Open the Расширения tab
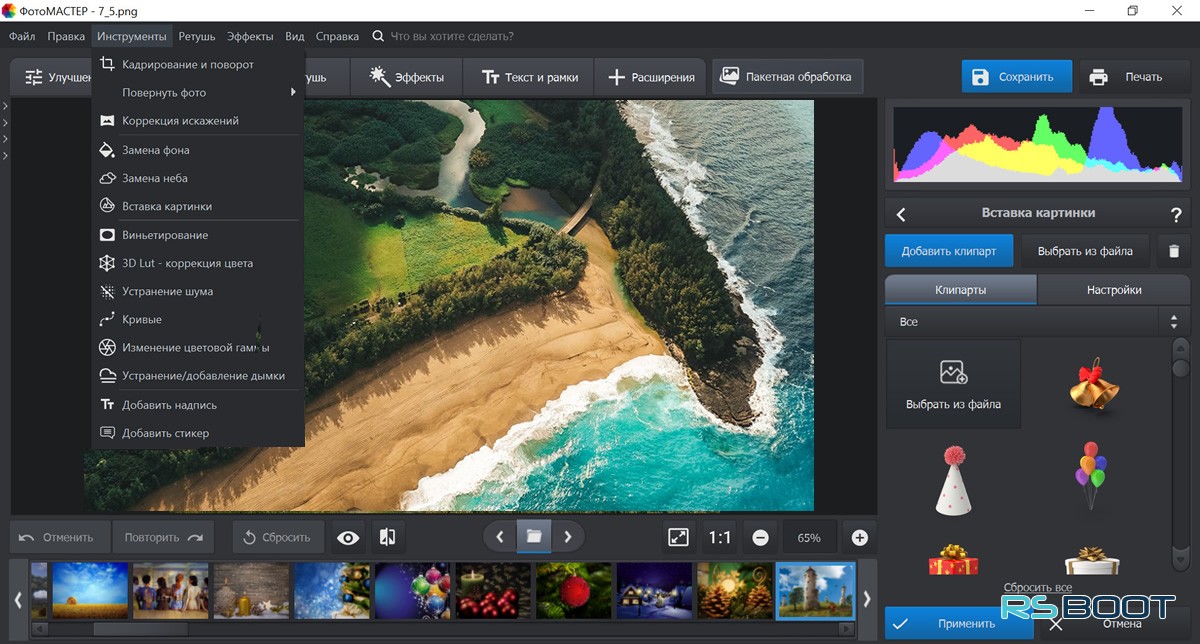This screenshot has height=644, width=1200. tap(650, 77)
